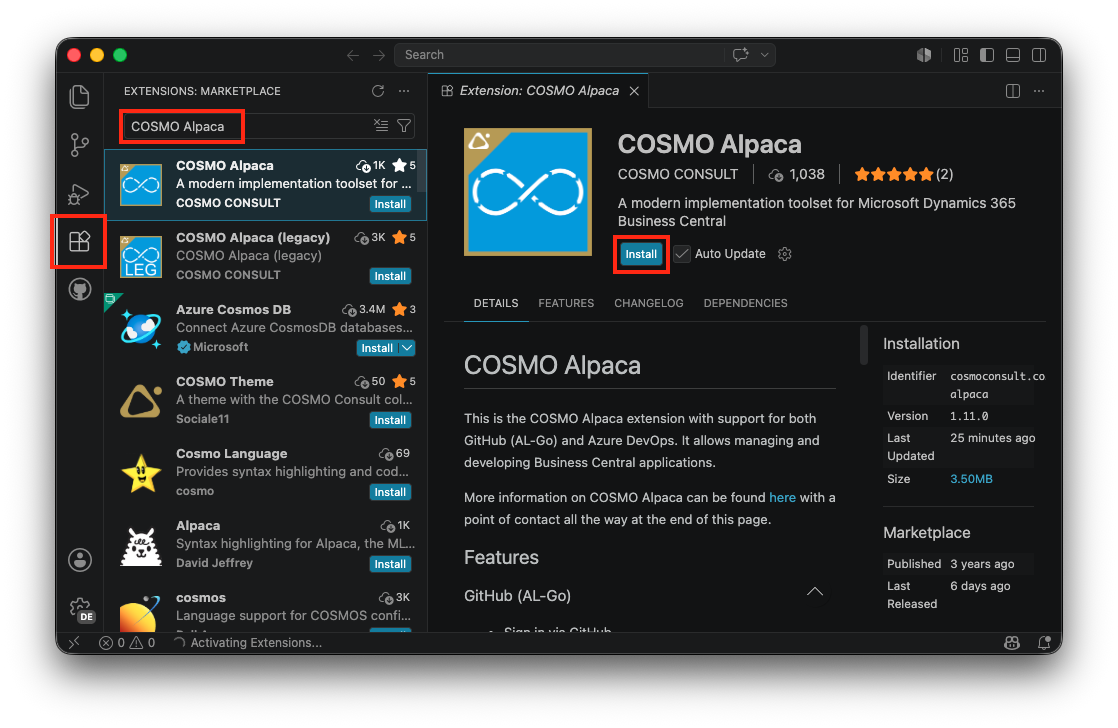Open the extensions filter menu

[404, 125]
